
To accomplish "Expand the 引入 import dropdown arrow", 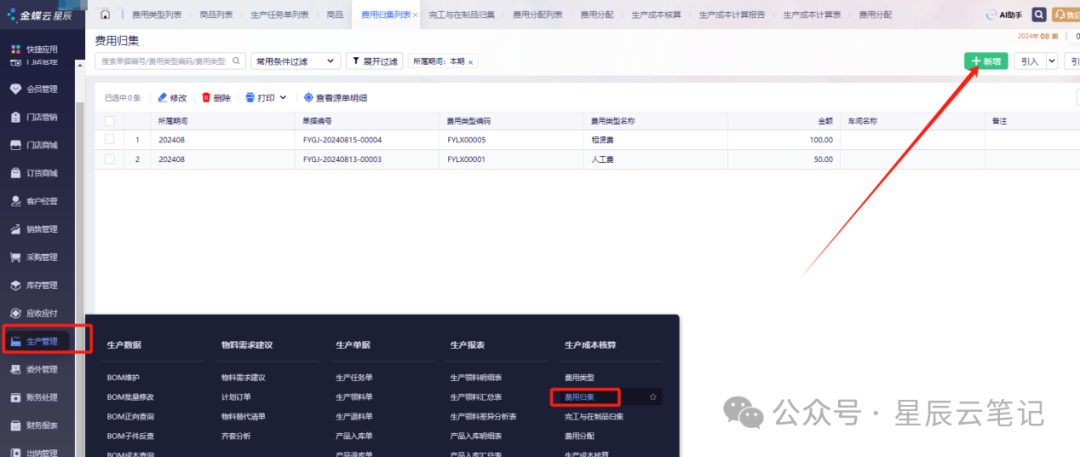I will point(1052,61).
